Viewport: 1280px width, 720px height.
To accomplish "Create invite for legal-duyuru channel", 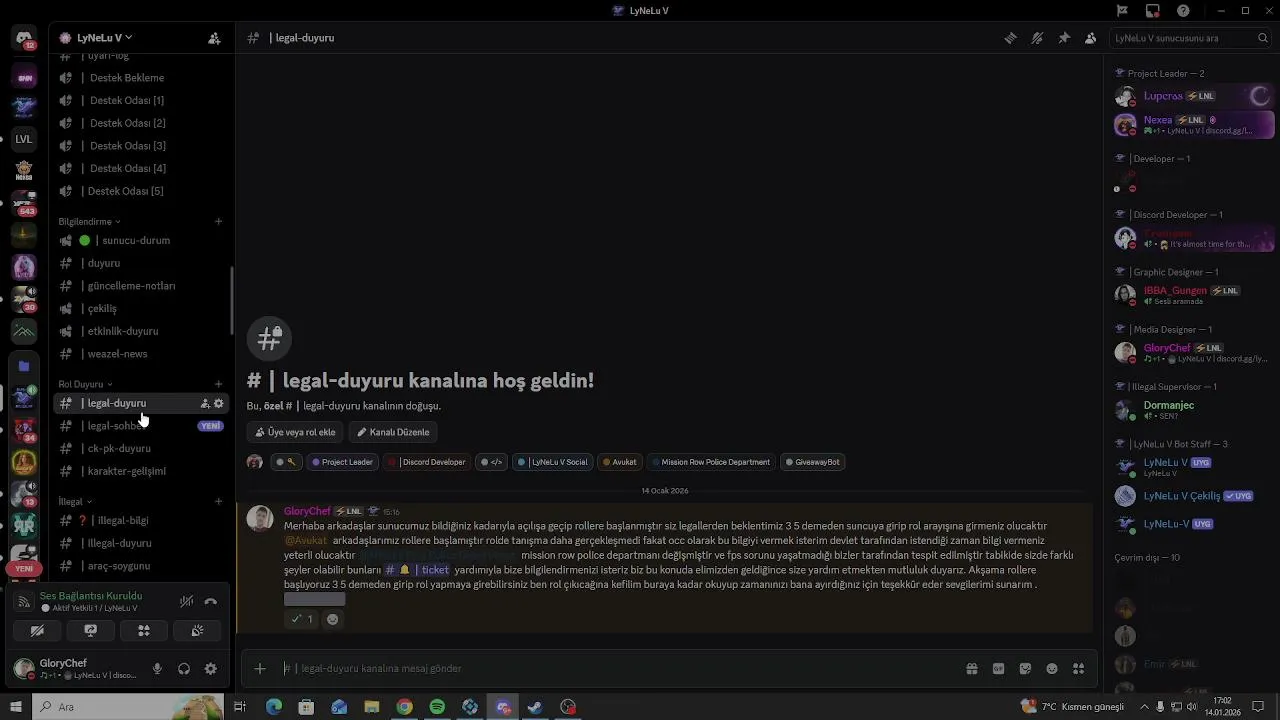I will point(205,404).
